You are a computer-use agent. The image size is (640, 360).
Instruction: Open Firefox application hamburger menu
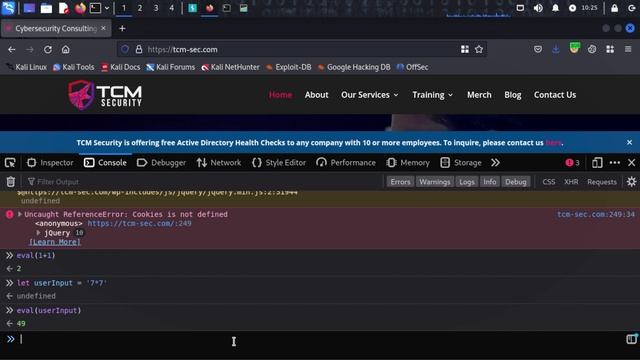click(x=628, y=49)
